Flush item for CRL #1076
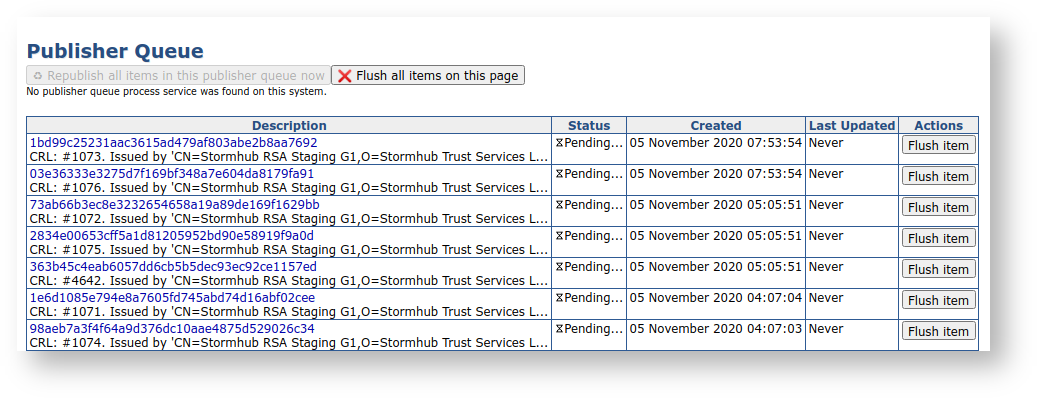This screenshot has height=399, width=1038. (x=938, y=177)
